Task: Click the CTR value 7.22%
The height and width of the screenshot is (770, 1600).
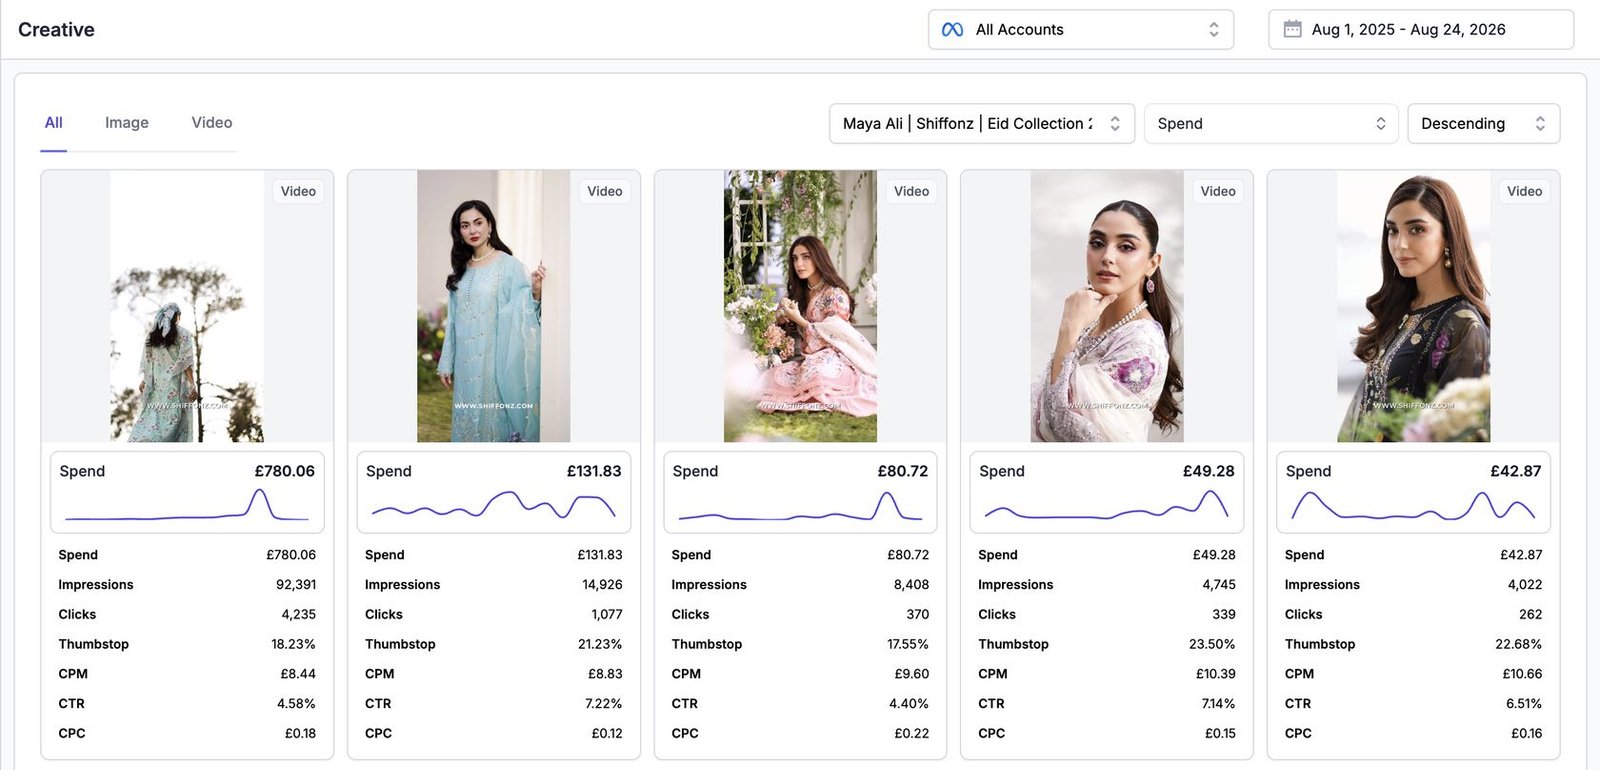Action: click(604, 704)
